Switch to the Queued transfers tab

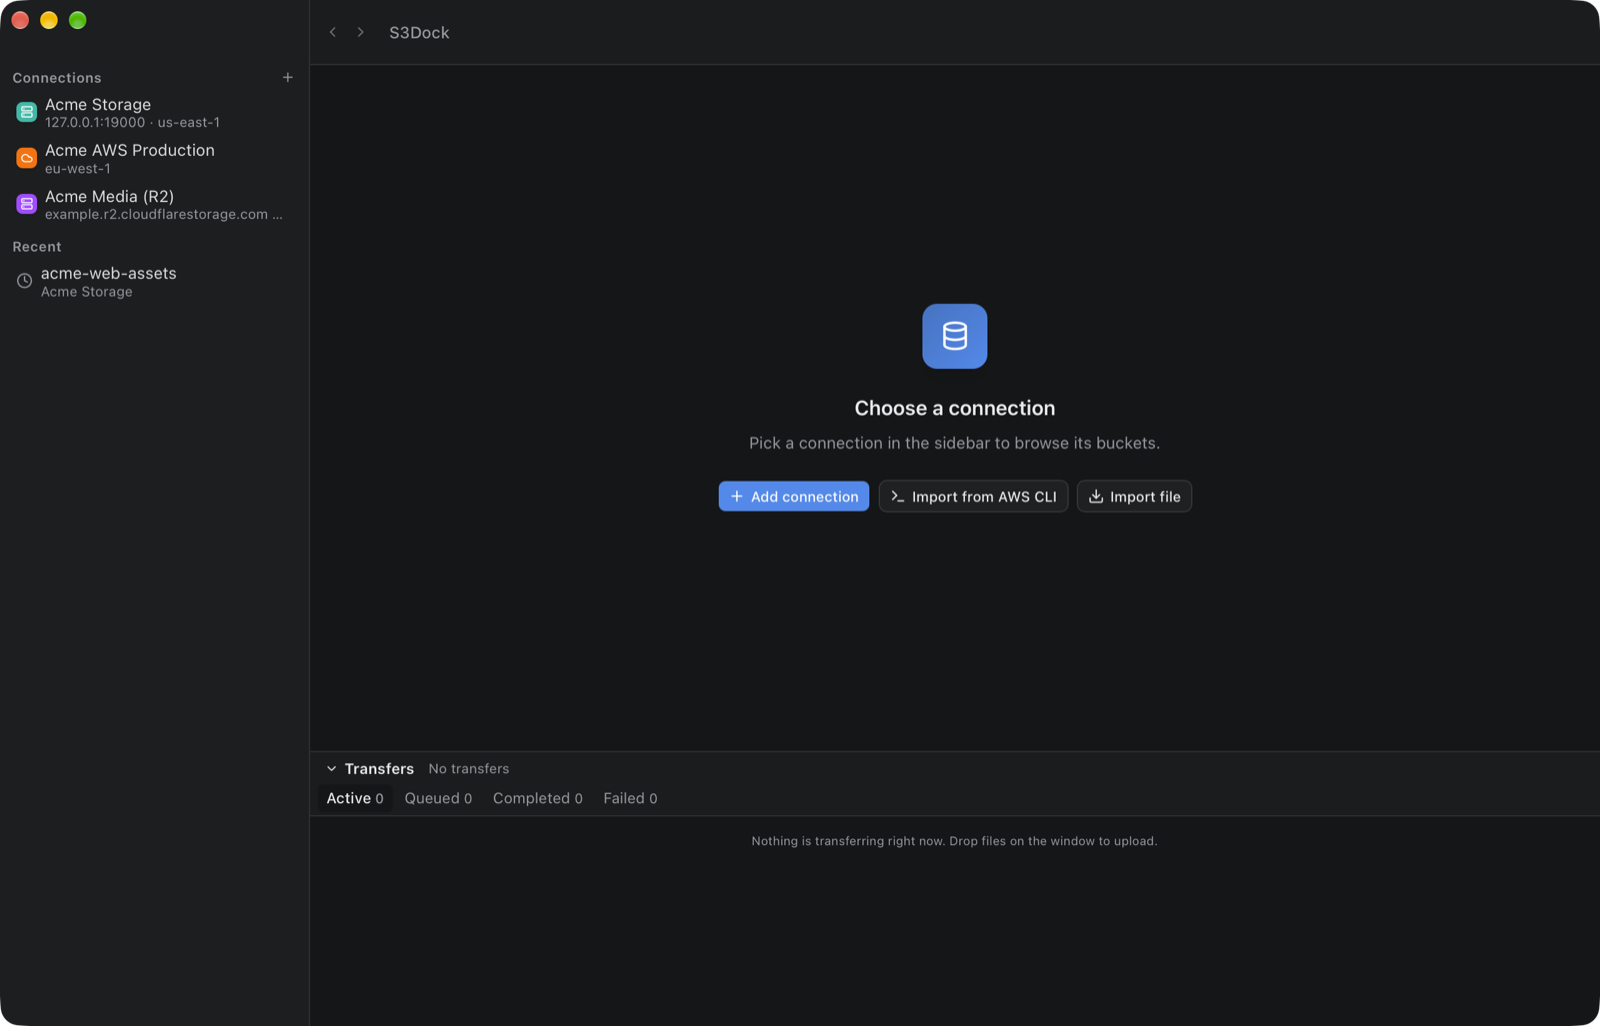click(x=438, y=798)
